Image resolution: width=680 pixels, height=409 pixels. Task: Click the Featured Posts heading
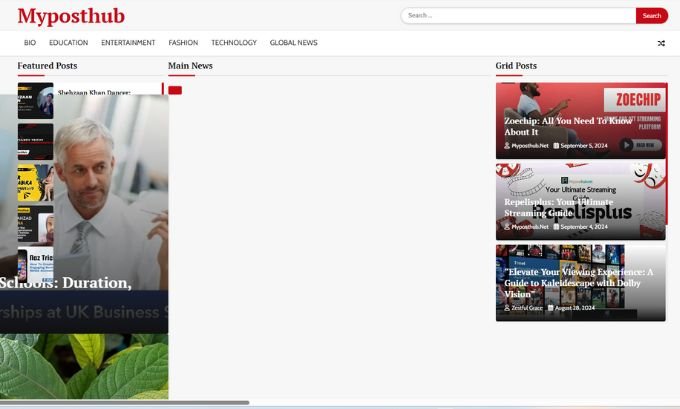[x=47, y=66]
